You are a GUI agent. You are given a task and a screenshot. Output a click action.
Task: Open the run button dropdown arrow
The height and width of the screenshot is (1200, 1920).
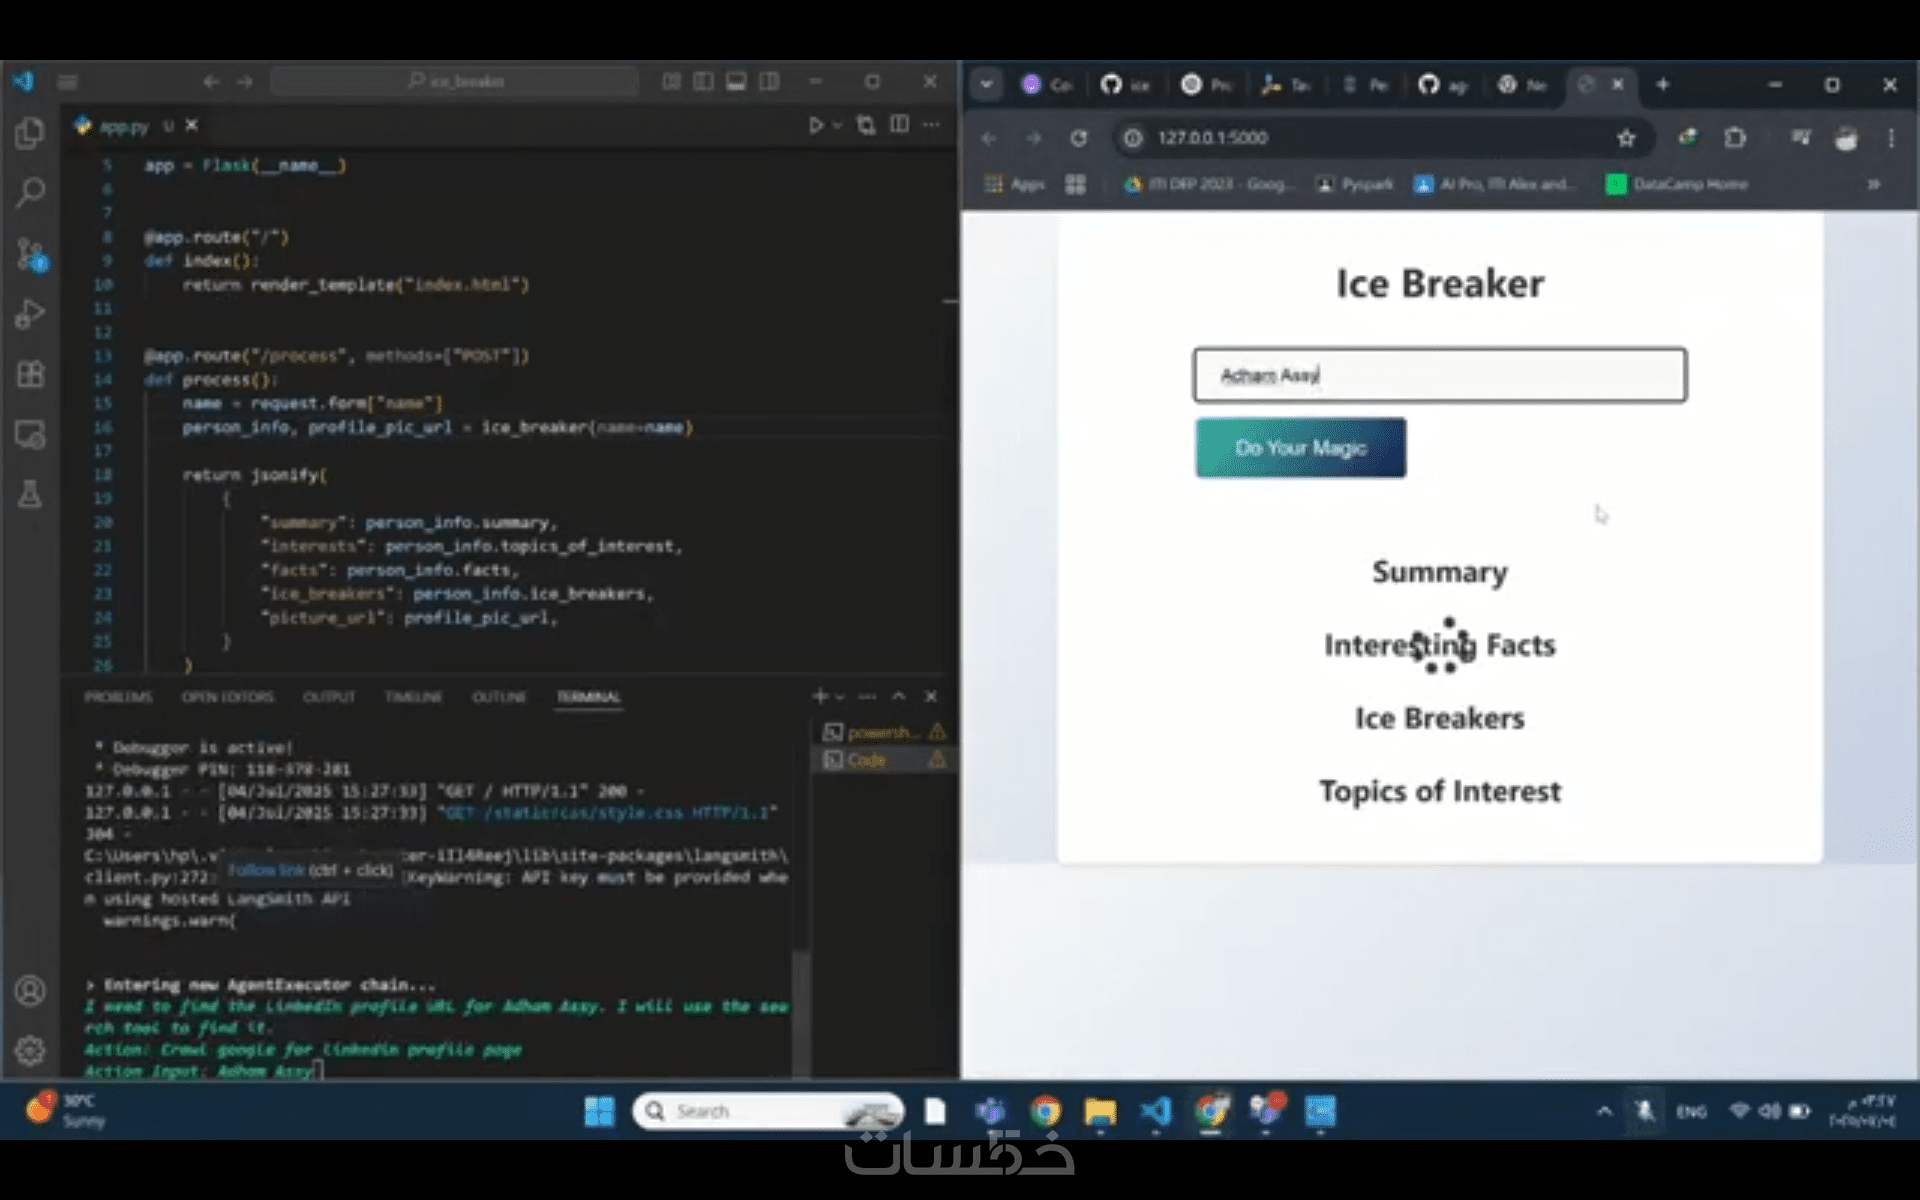click(838, 125)
